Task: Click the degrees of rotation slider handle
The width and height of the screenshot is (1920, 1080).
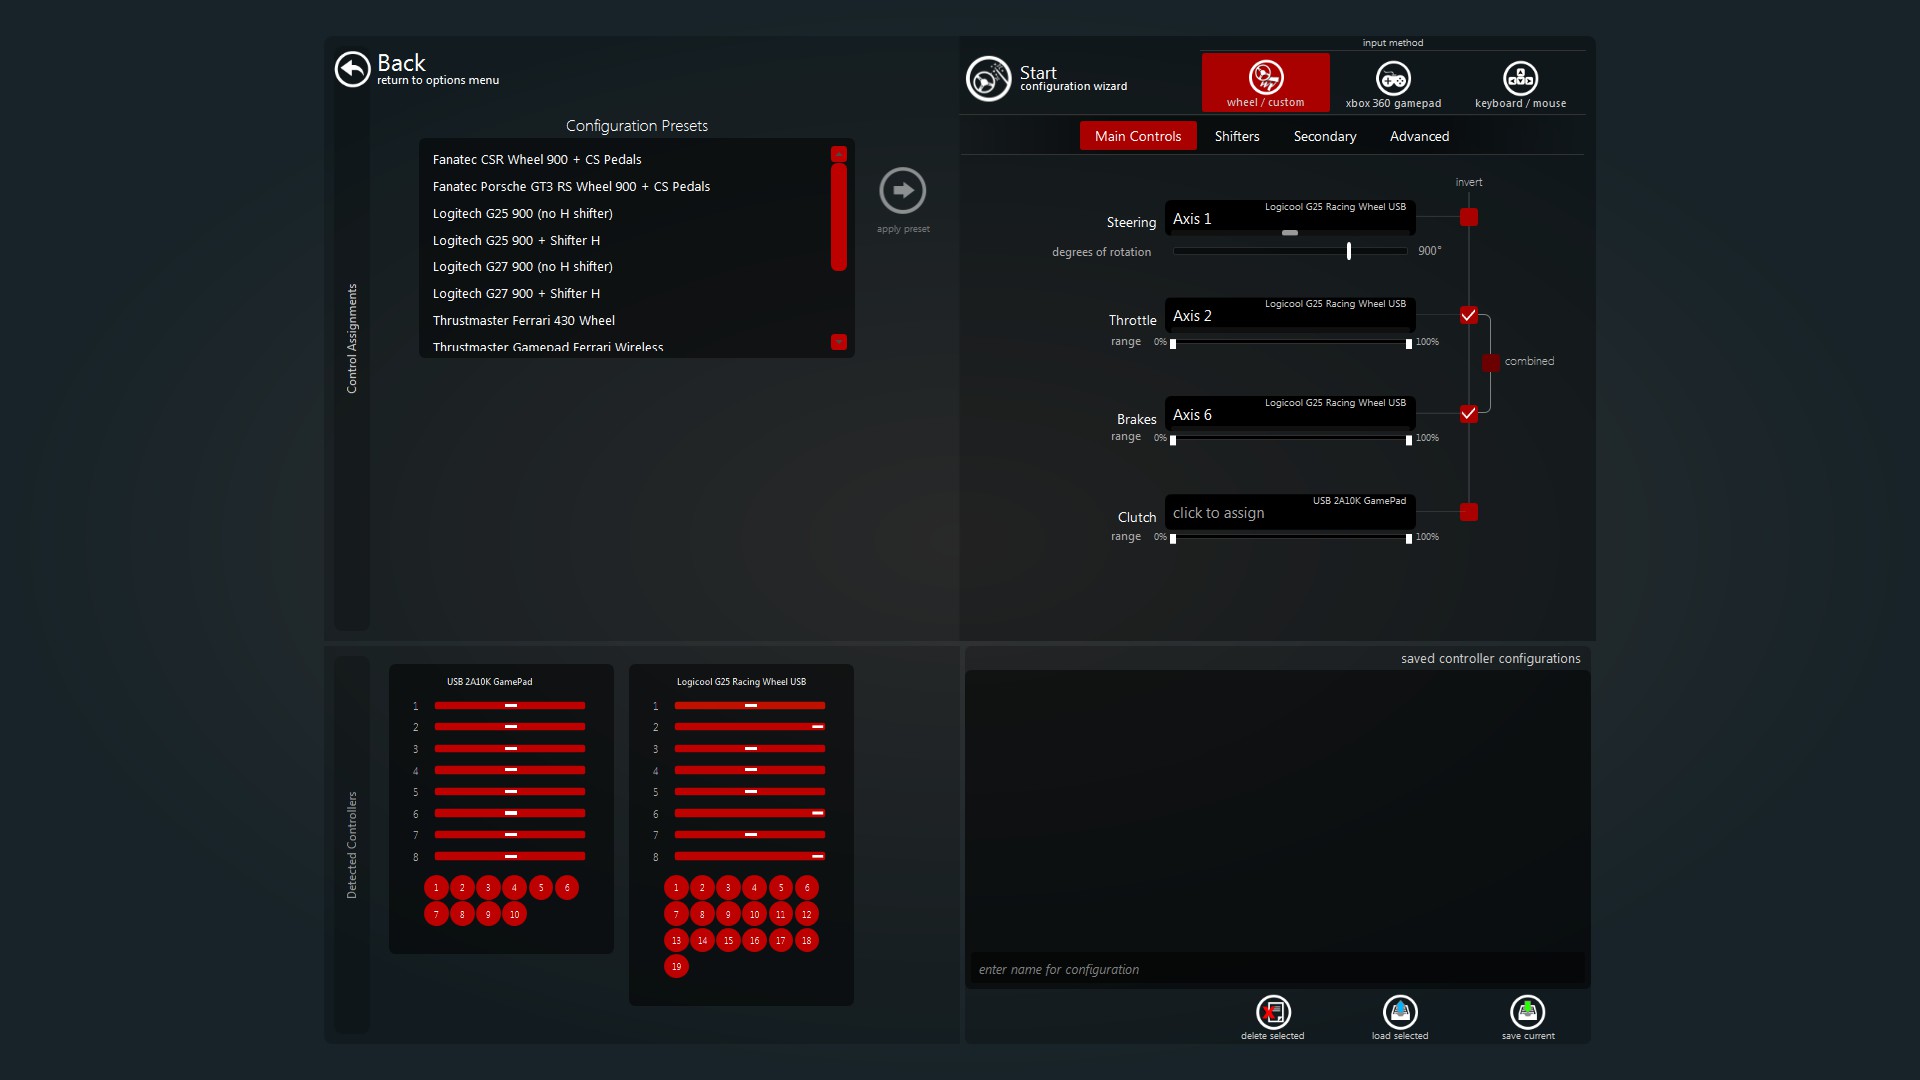Action: (x=1348, y=251)
